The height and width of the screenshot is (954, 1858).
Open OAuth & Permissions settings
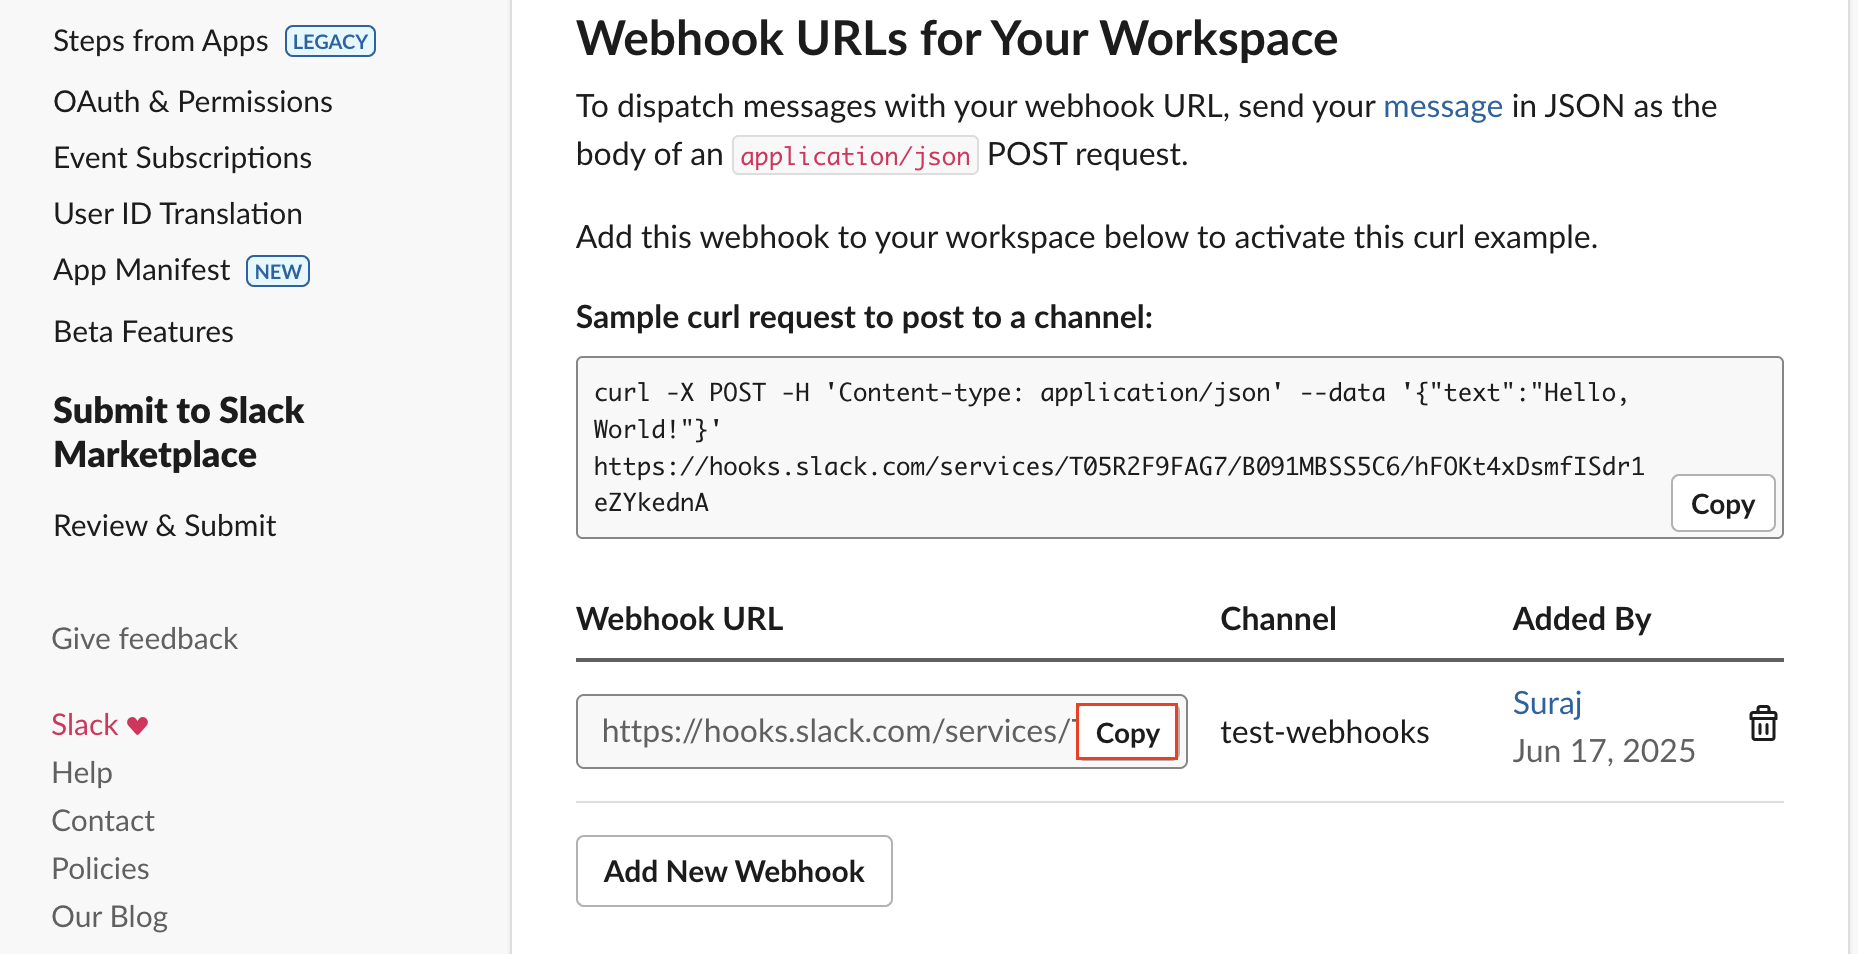192,100
